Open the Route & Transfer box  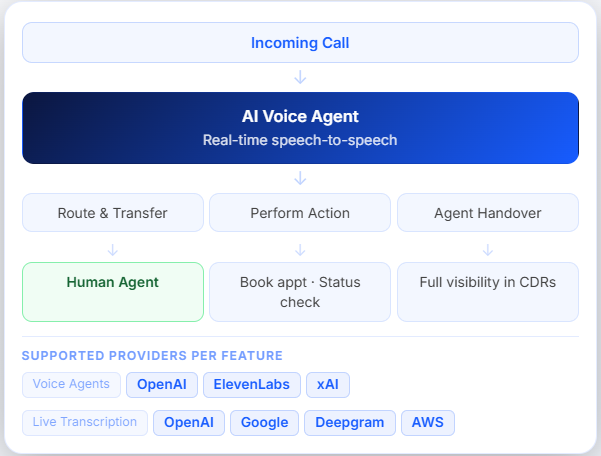point(113,213)
